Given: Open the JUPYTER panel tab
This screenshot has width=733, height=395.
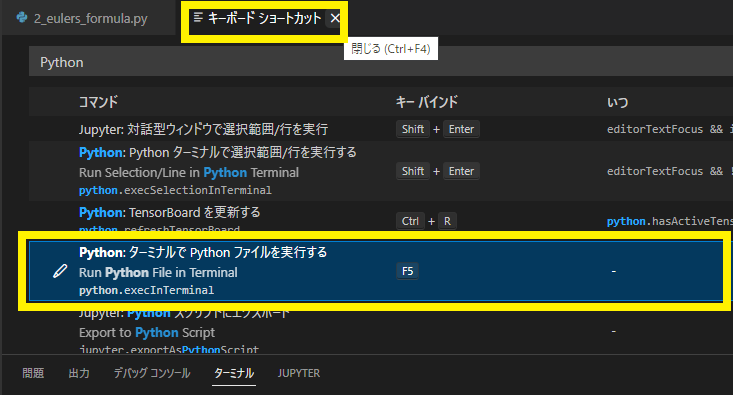Looking at the screenshot, I should point(299,373).
